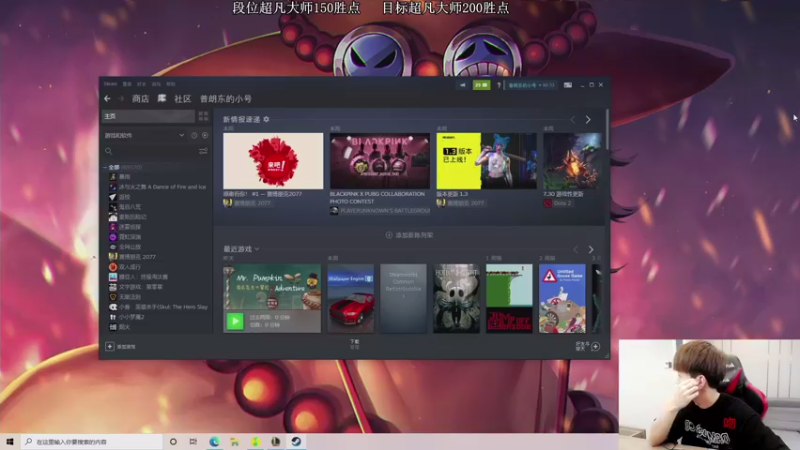Open Task View on taskbar
800x450 pixels.
pos(193,442)
